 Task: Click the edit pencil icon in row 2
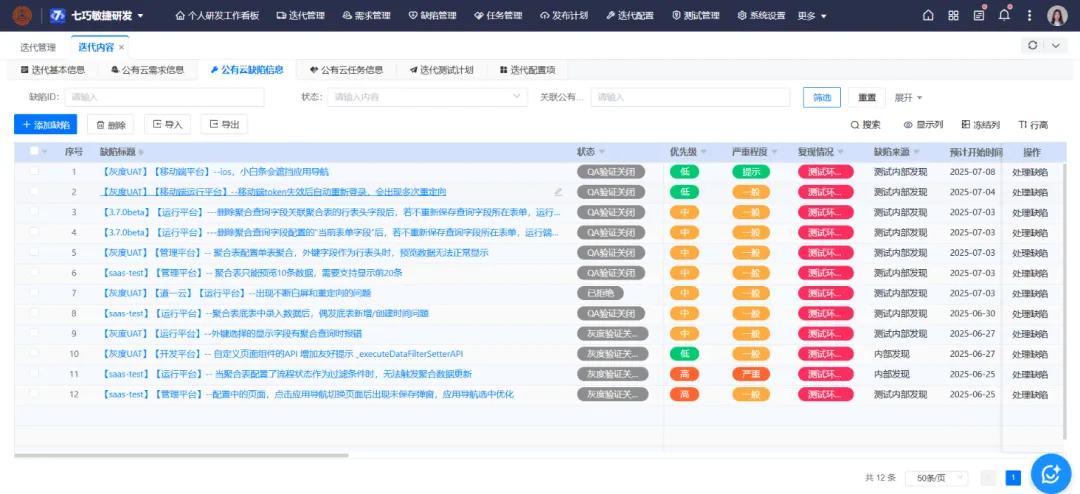(558, 192)
